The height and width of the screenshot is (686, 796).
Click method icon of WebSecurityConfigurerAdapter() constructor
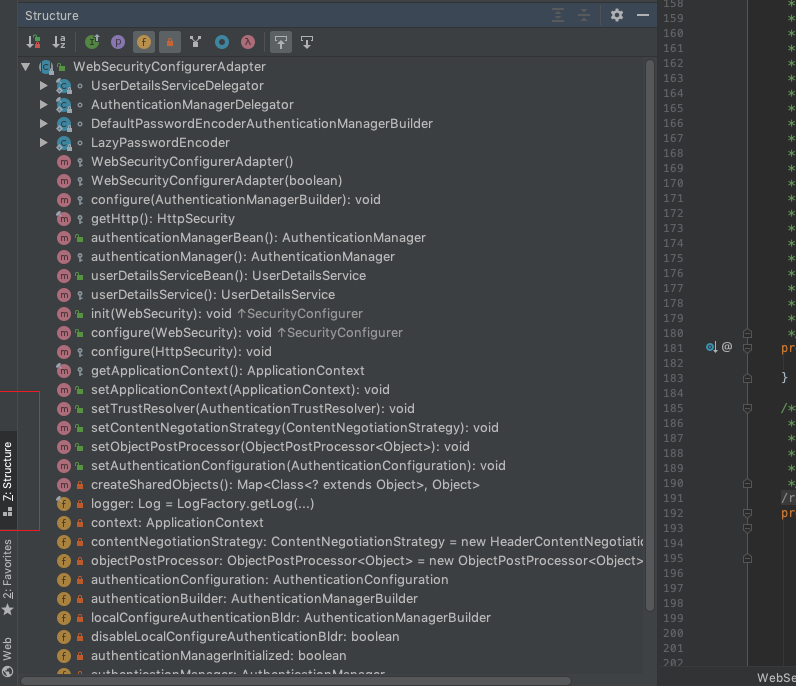[x=63, y=162]
